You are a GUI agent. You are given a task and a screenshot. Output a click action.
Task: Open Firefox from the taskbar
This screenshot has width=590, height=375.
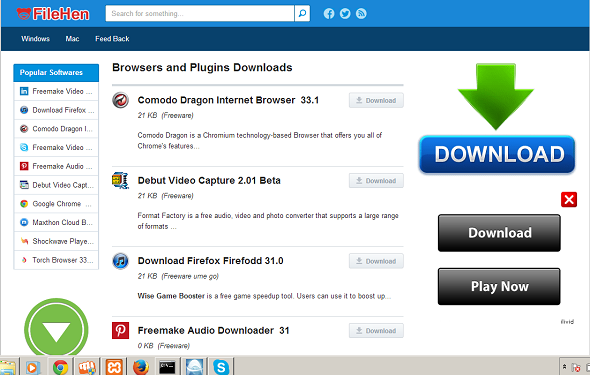point(141,367)
